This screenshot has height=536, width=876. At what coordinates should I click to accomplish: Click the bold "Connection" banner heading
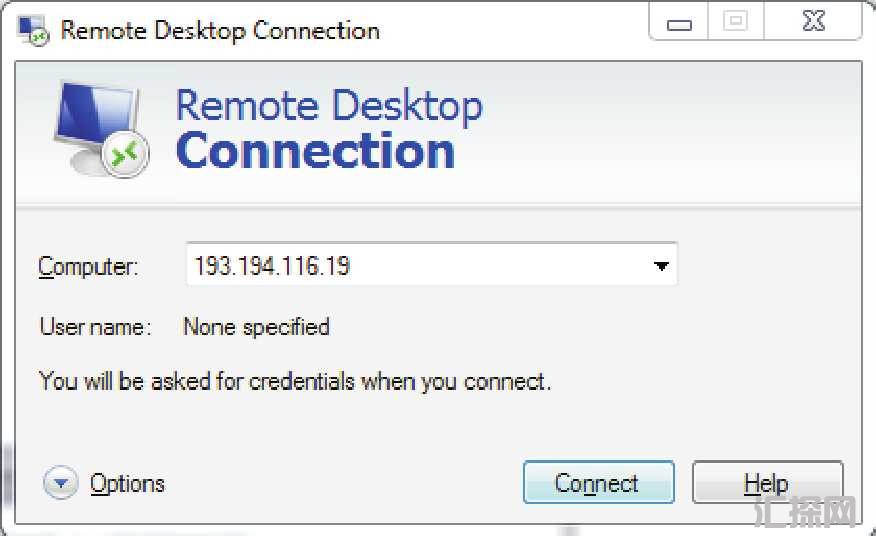[x=315, y=151]
